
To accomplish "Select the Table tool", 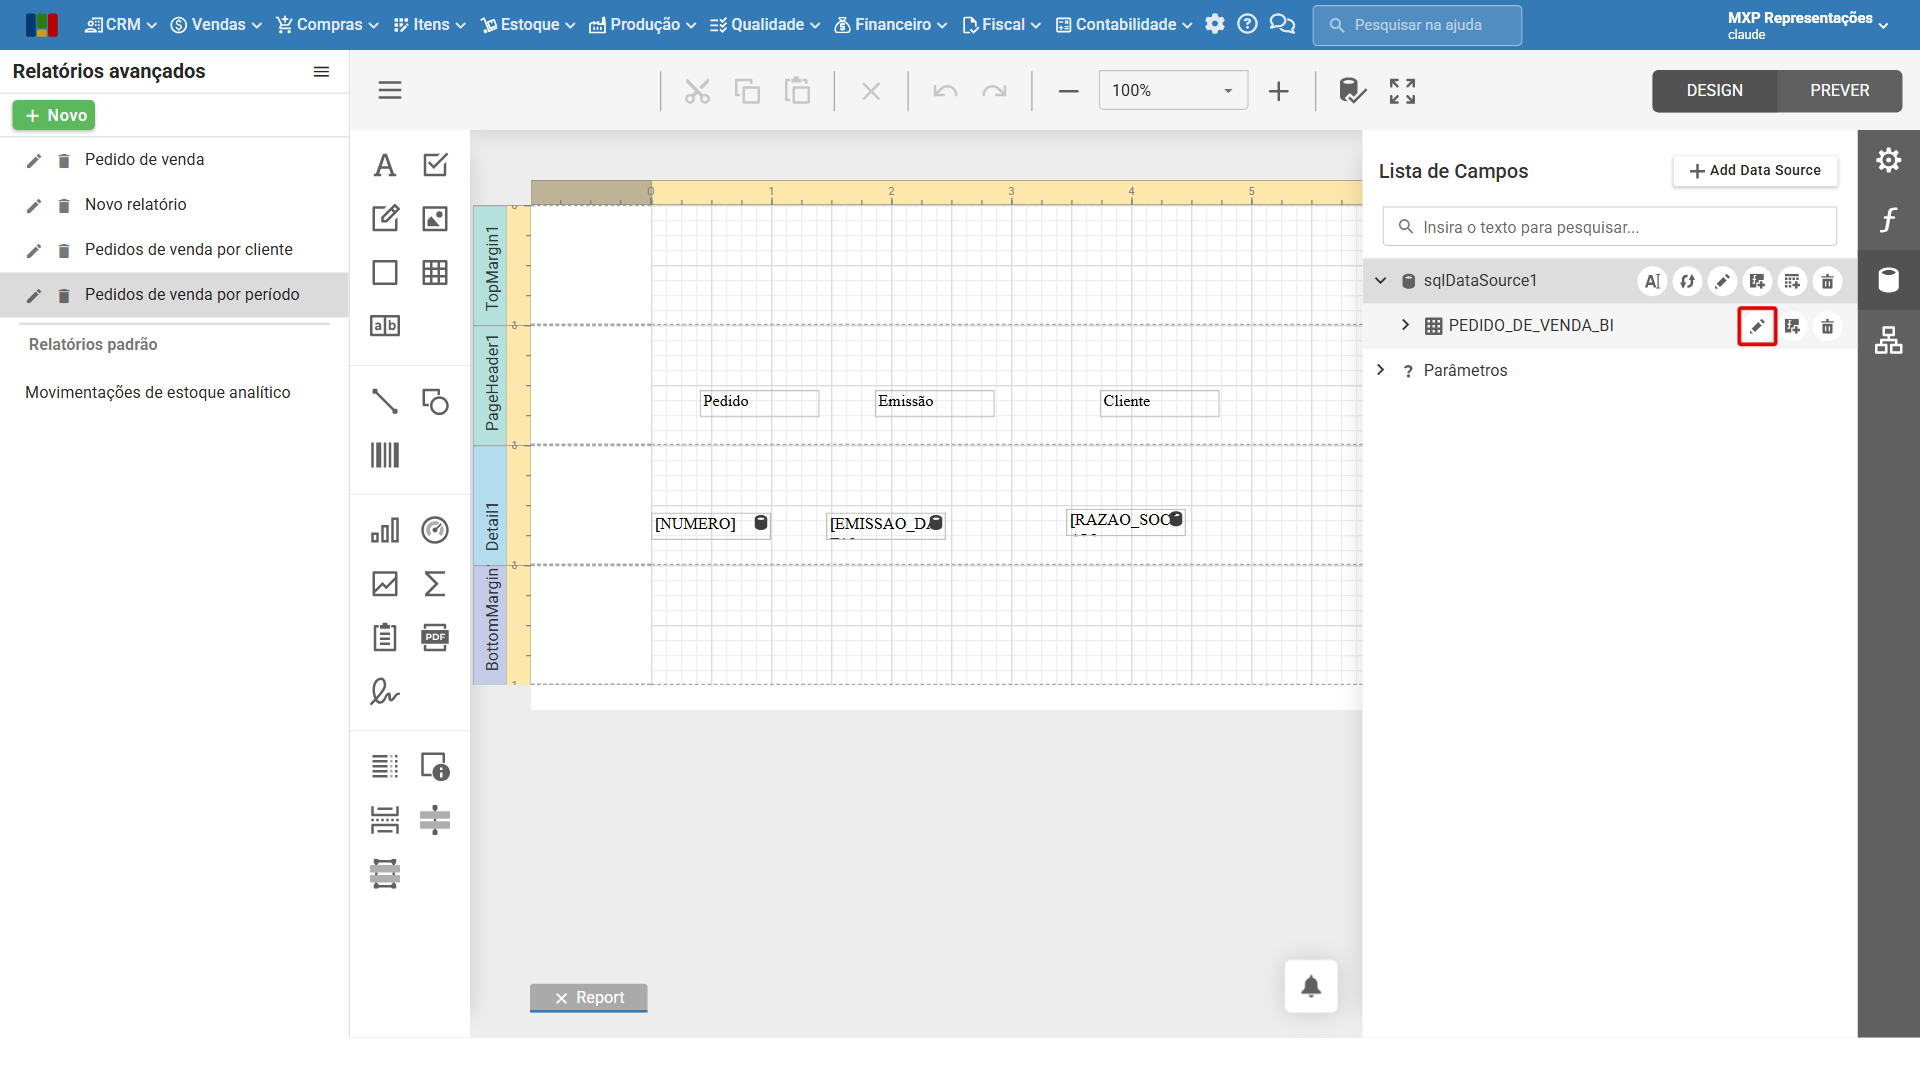I will pyautogui.click(x=435, y=273).
